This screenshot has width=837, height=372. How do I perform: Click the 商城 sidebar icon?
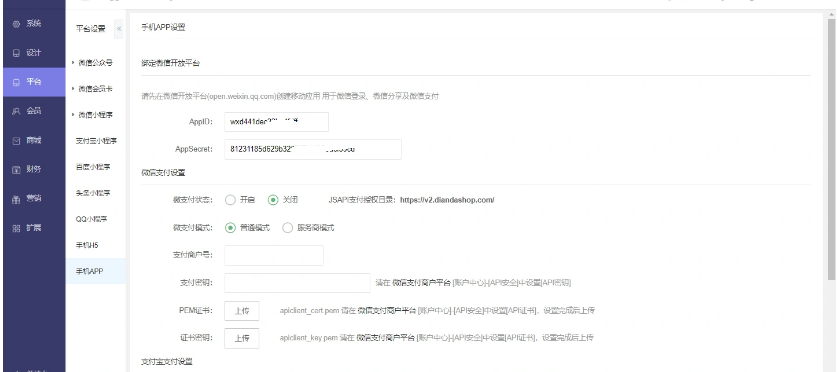(x=16, y=141)
